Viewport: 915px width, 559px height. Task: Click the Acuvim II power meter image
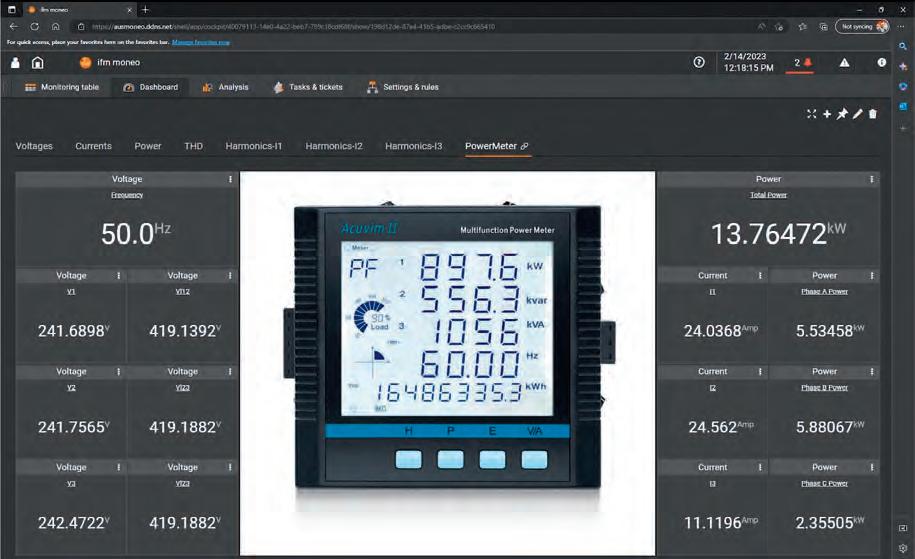[448, 363]
